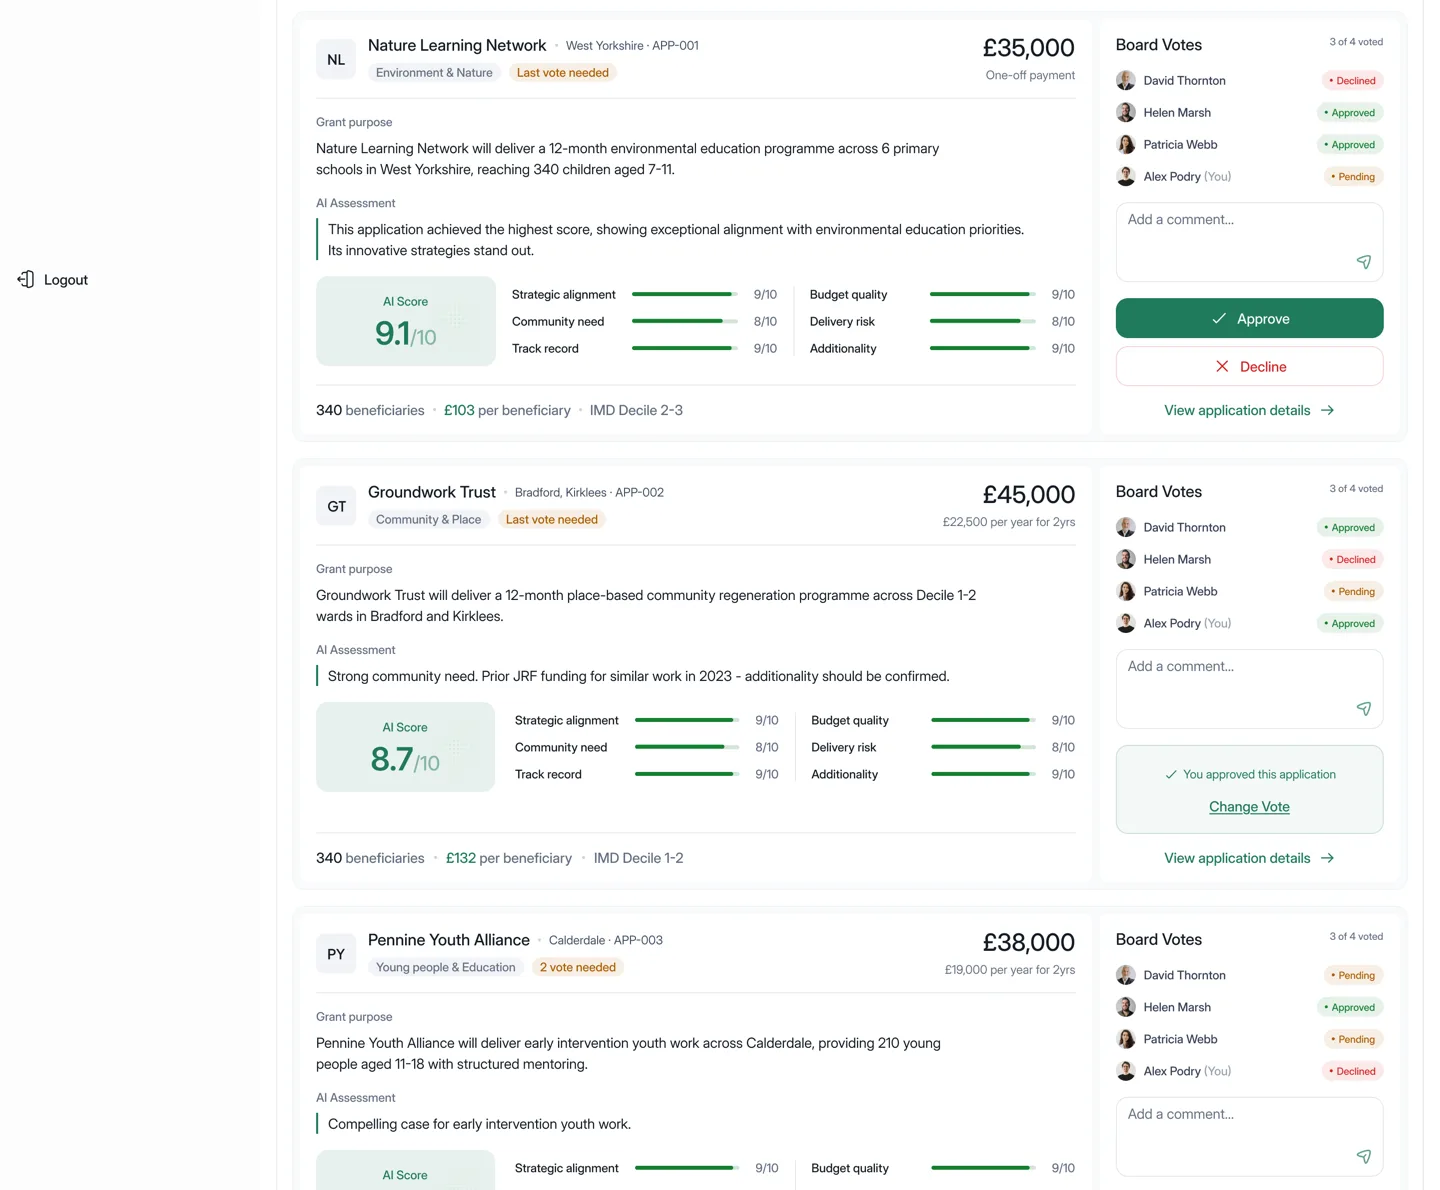Click Helen Marsh's Declined status on Groundwork Trust
This screenshot has height=1190, width=1440.
click(x=1352, y=559)
